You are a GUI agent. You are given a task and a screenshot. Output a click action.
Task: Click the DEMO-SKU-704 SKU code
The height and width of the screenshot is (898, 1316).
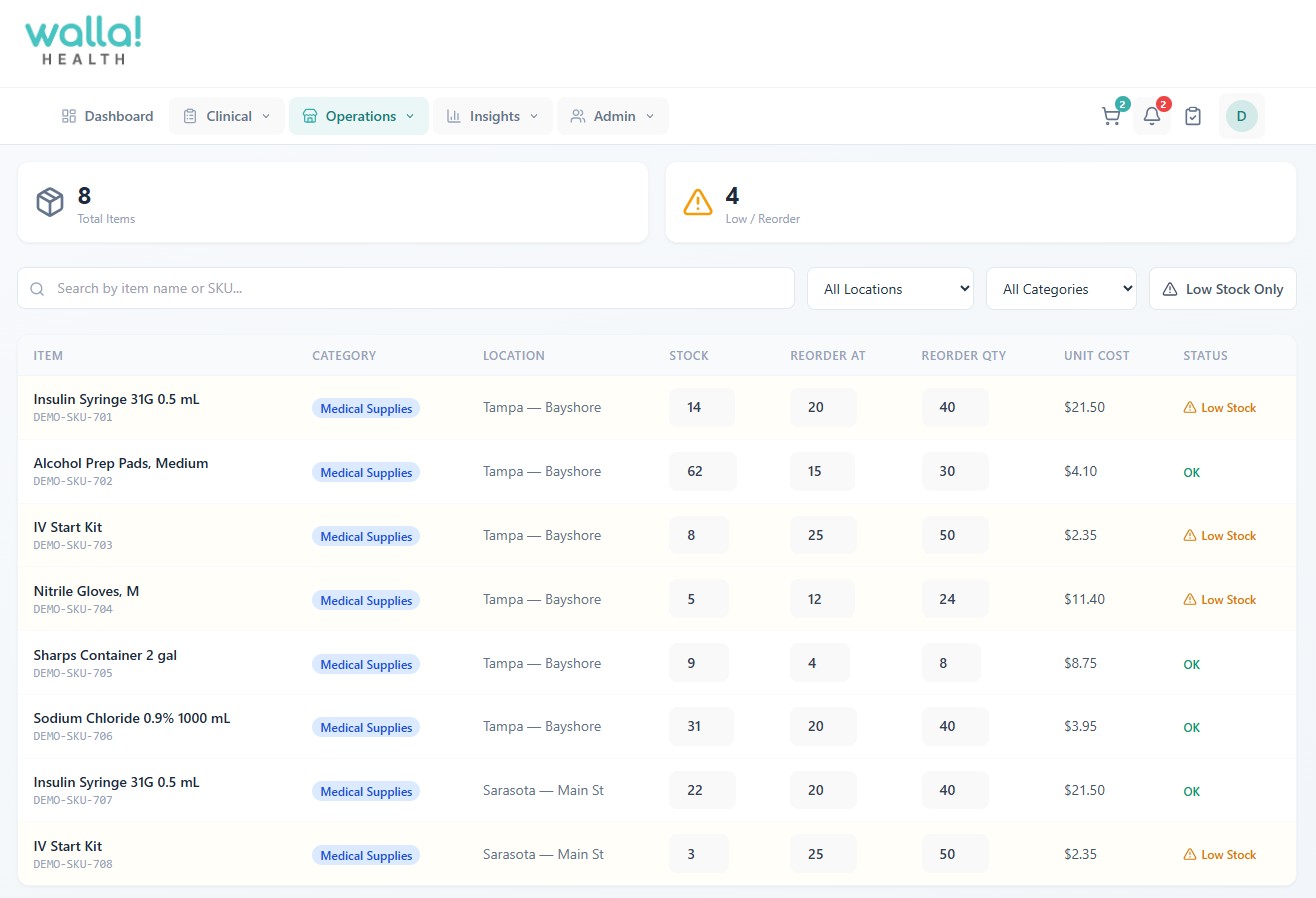(73, 609)
